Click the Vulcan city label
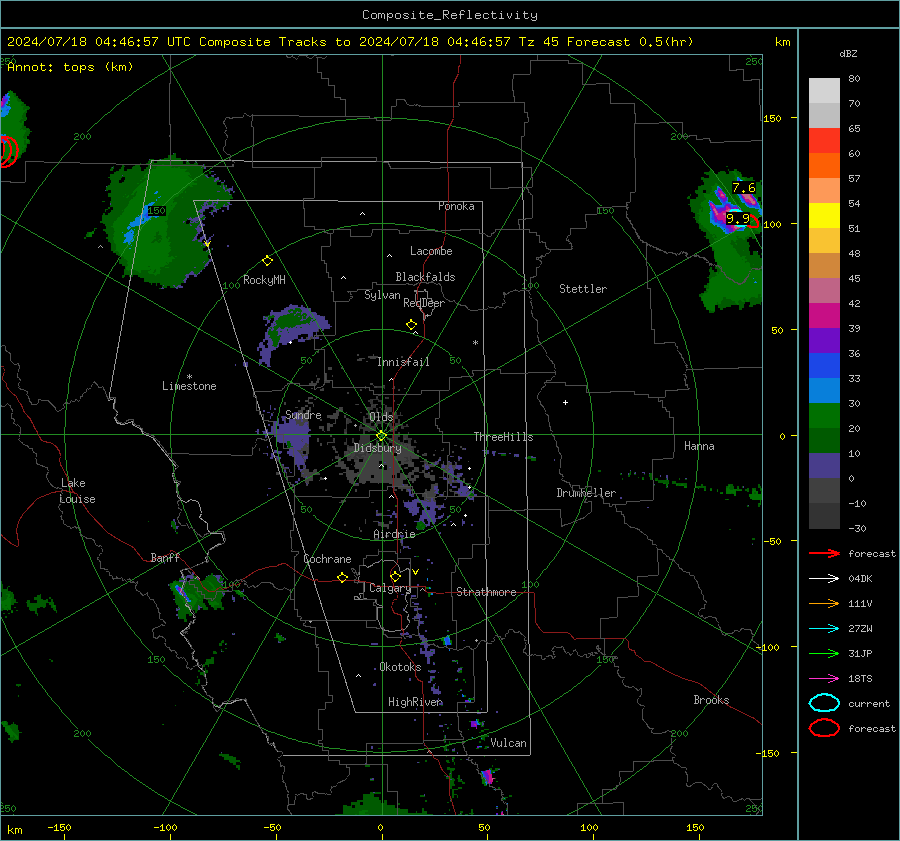 point(508,743)
